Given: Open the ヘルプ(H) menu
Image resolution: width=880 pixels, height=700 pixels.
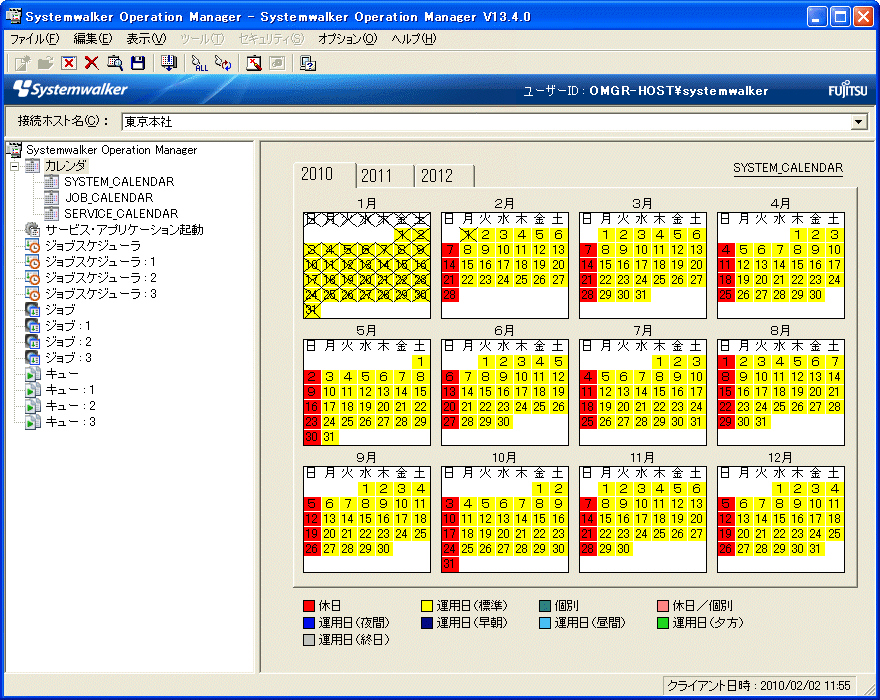Looking at the screenshot, I should click(x=414, y=39).
